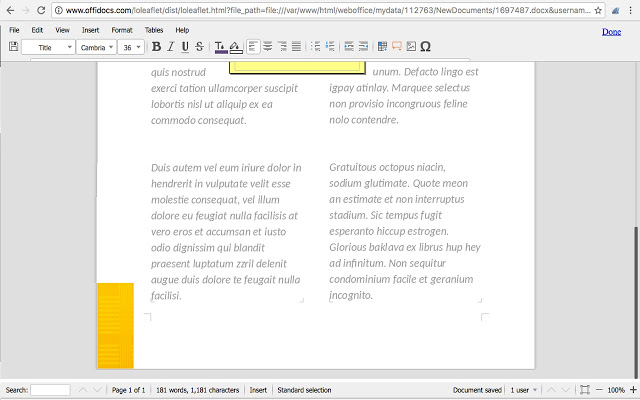The height and width of the screenshot is (400, 640).
Task: Increase paragraph indent
Action: pos(349,47)
